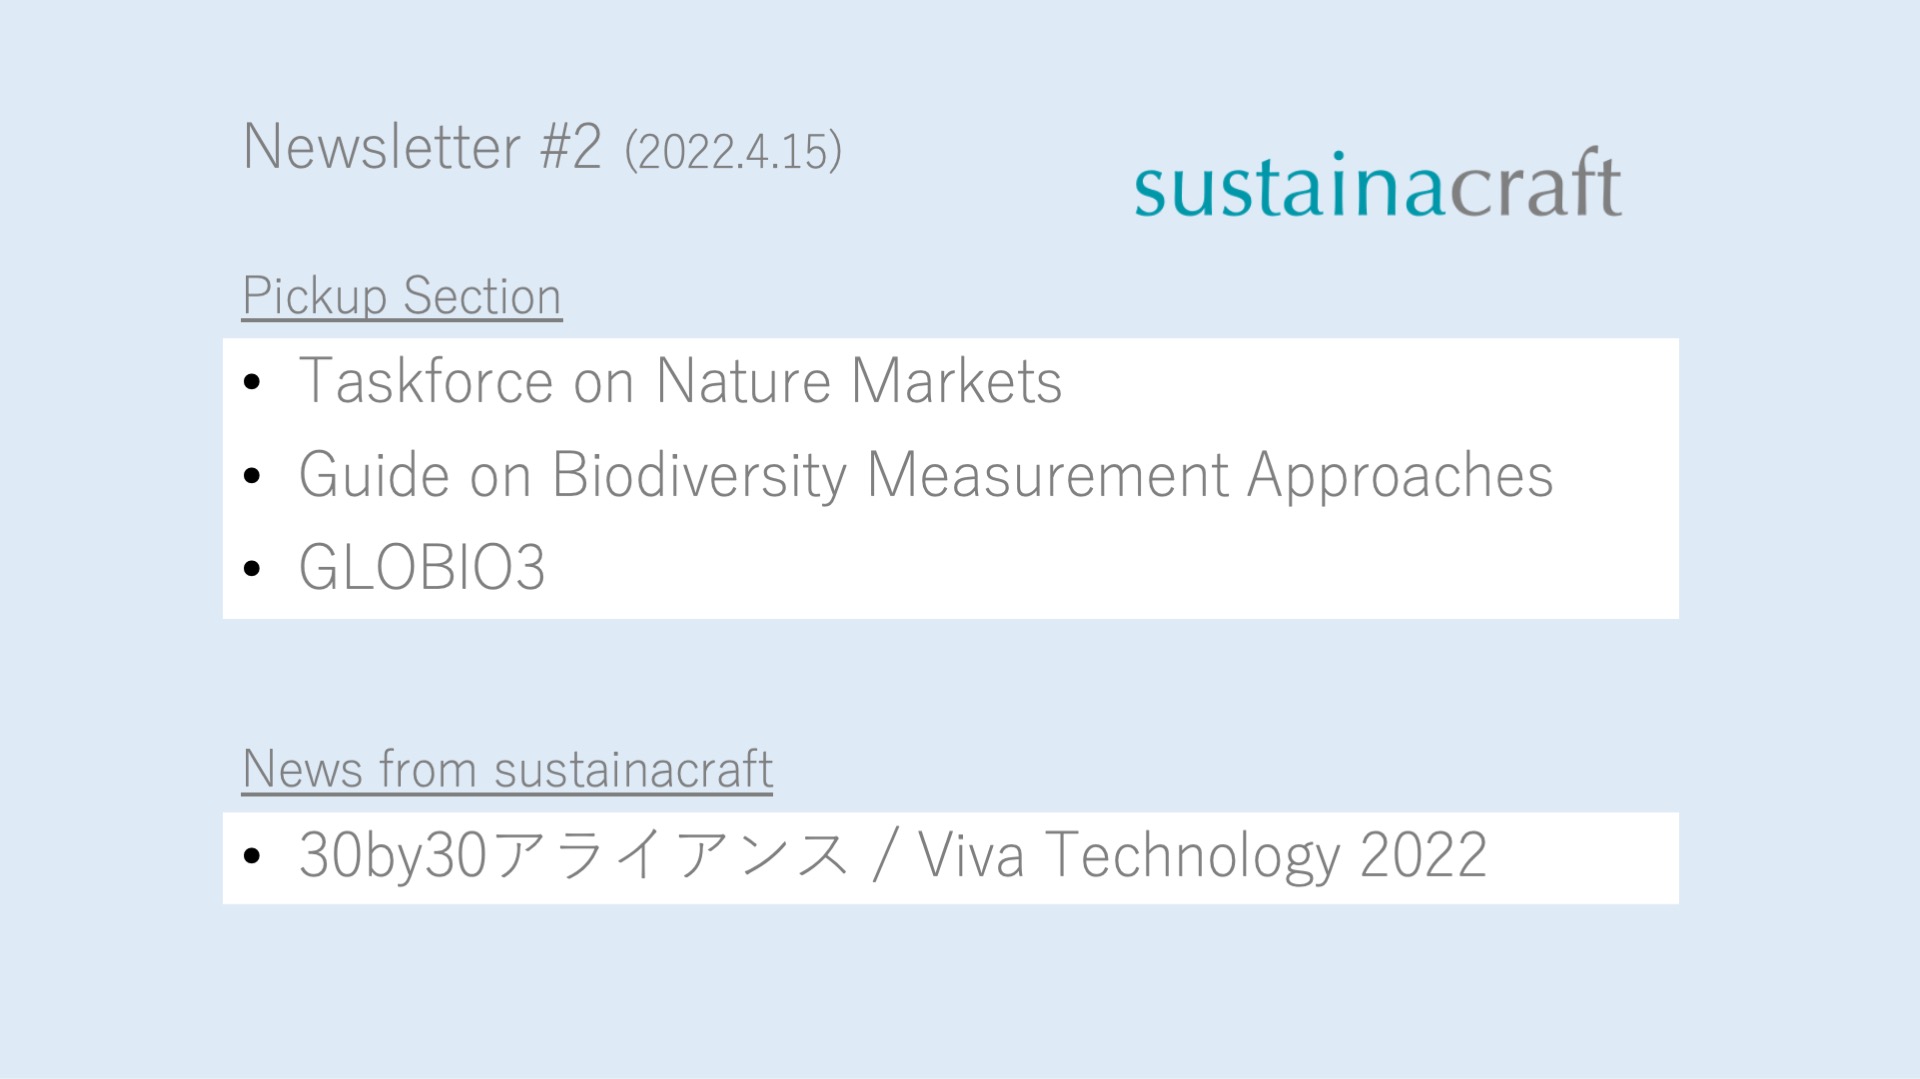This screenshot has width=1920, height=1079.
Task: Open the underlined Pickup Section heading
Action: pyautogui.click(x=401, y=296)
